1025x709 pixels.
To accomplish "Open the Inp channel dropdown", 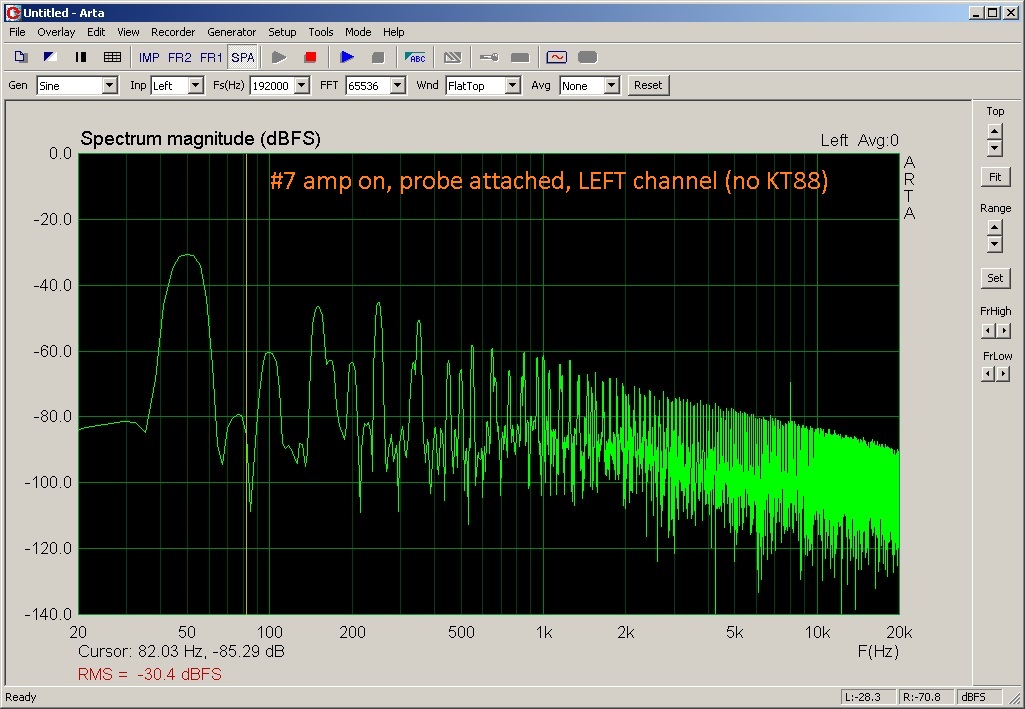I will [x=195, y=86].
